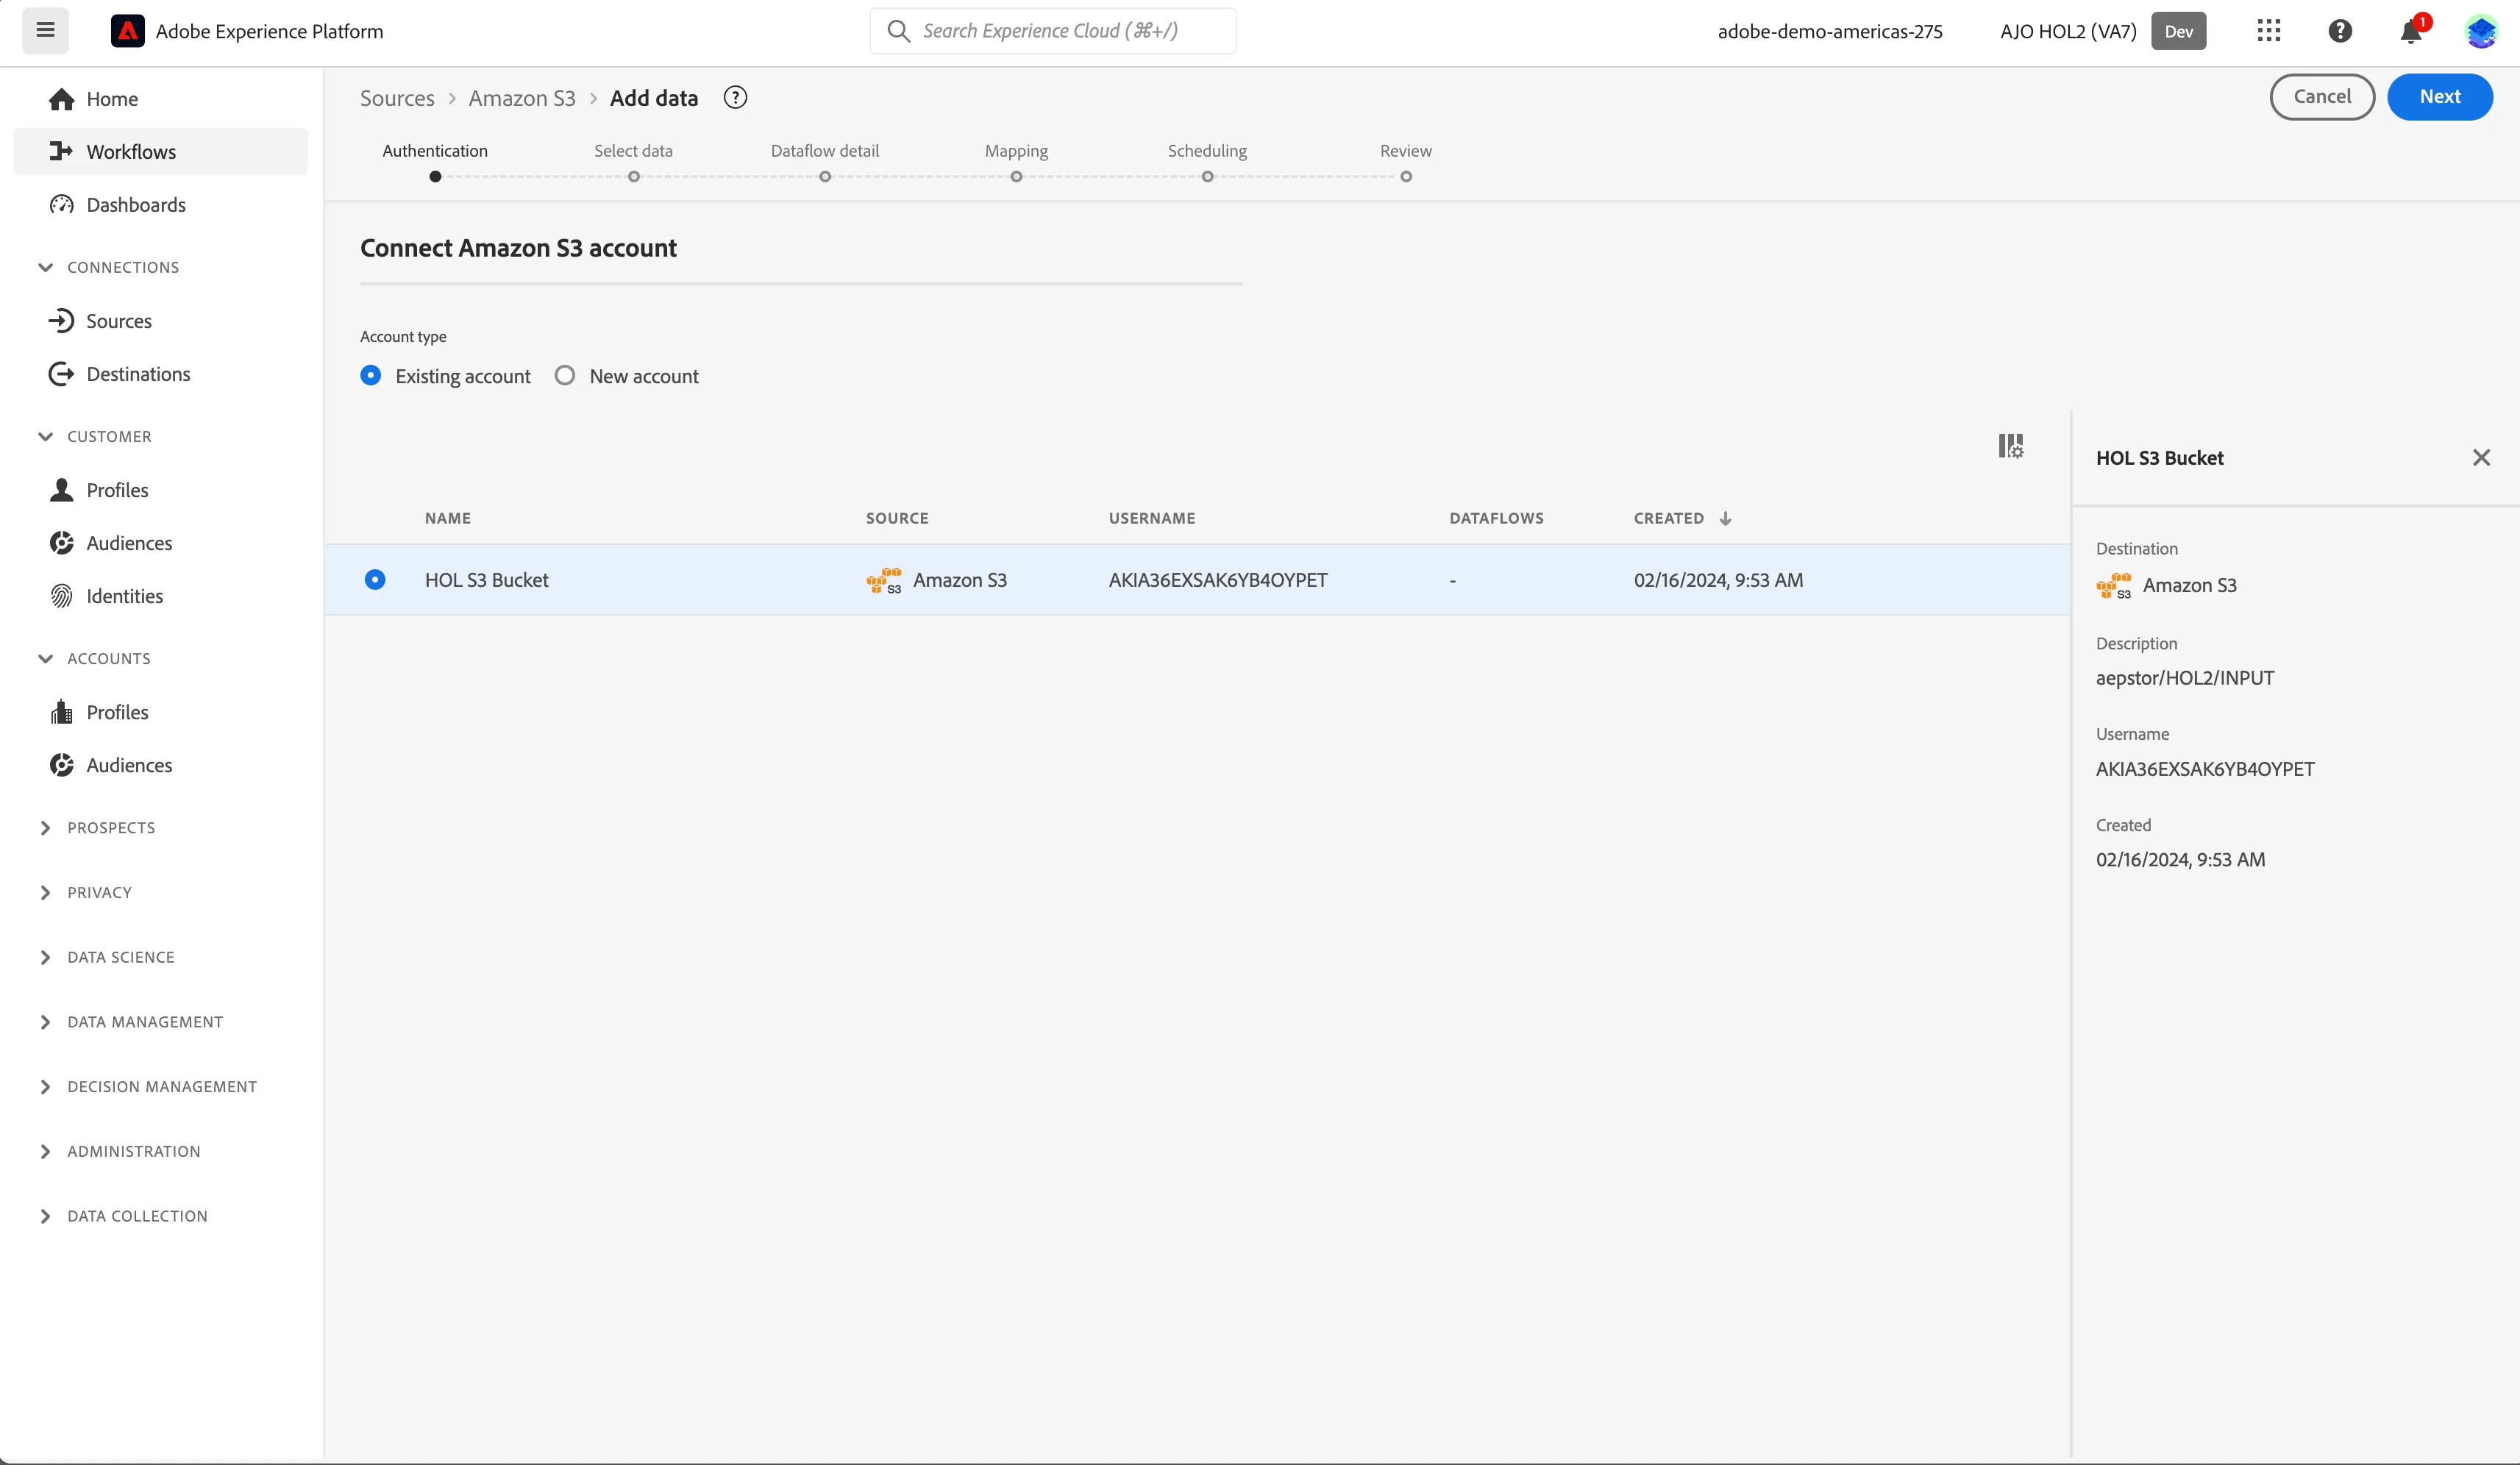Open the column settings icon

(x=2011, y=446)
